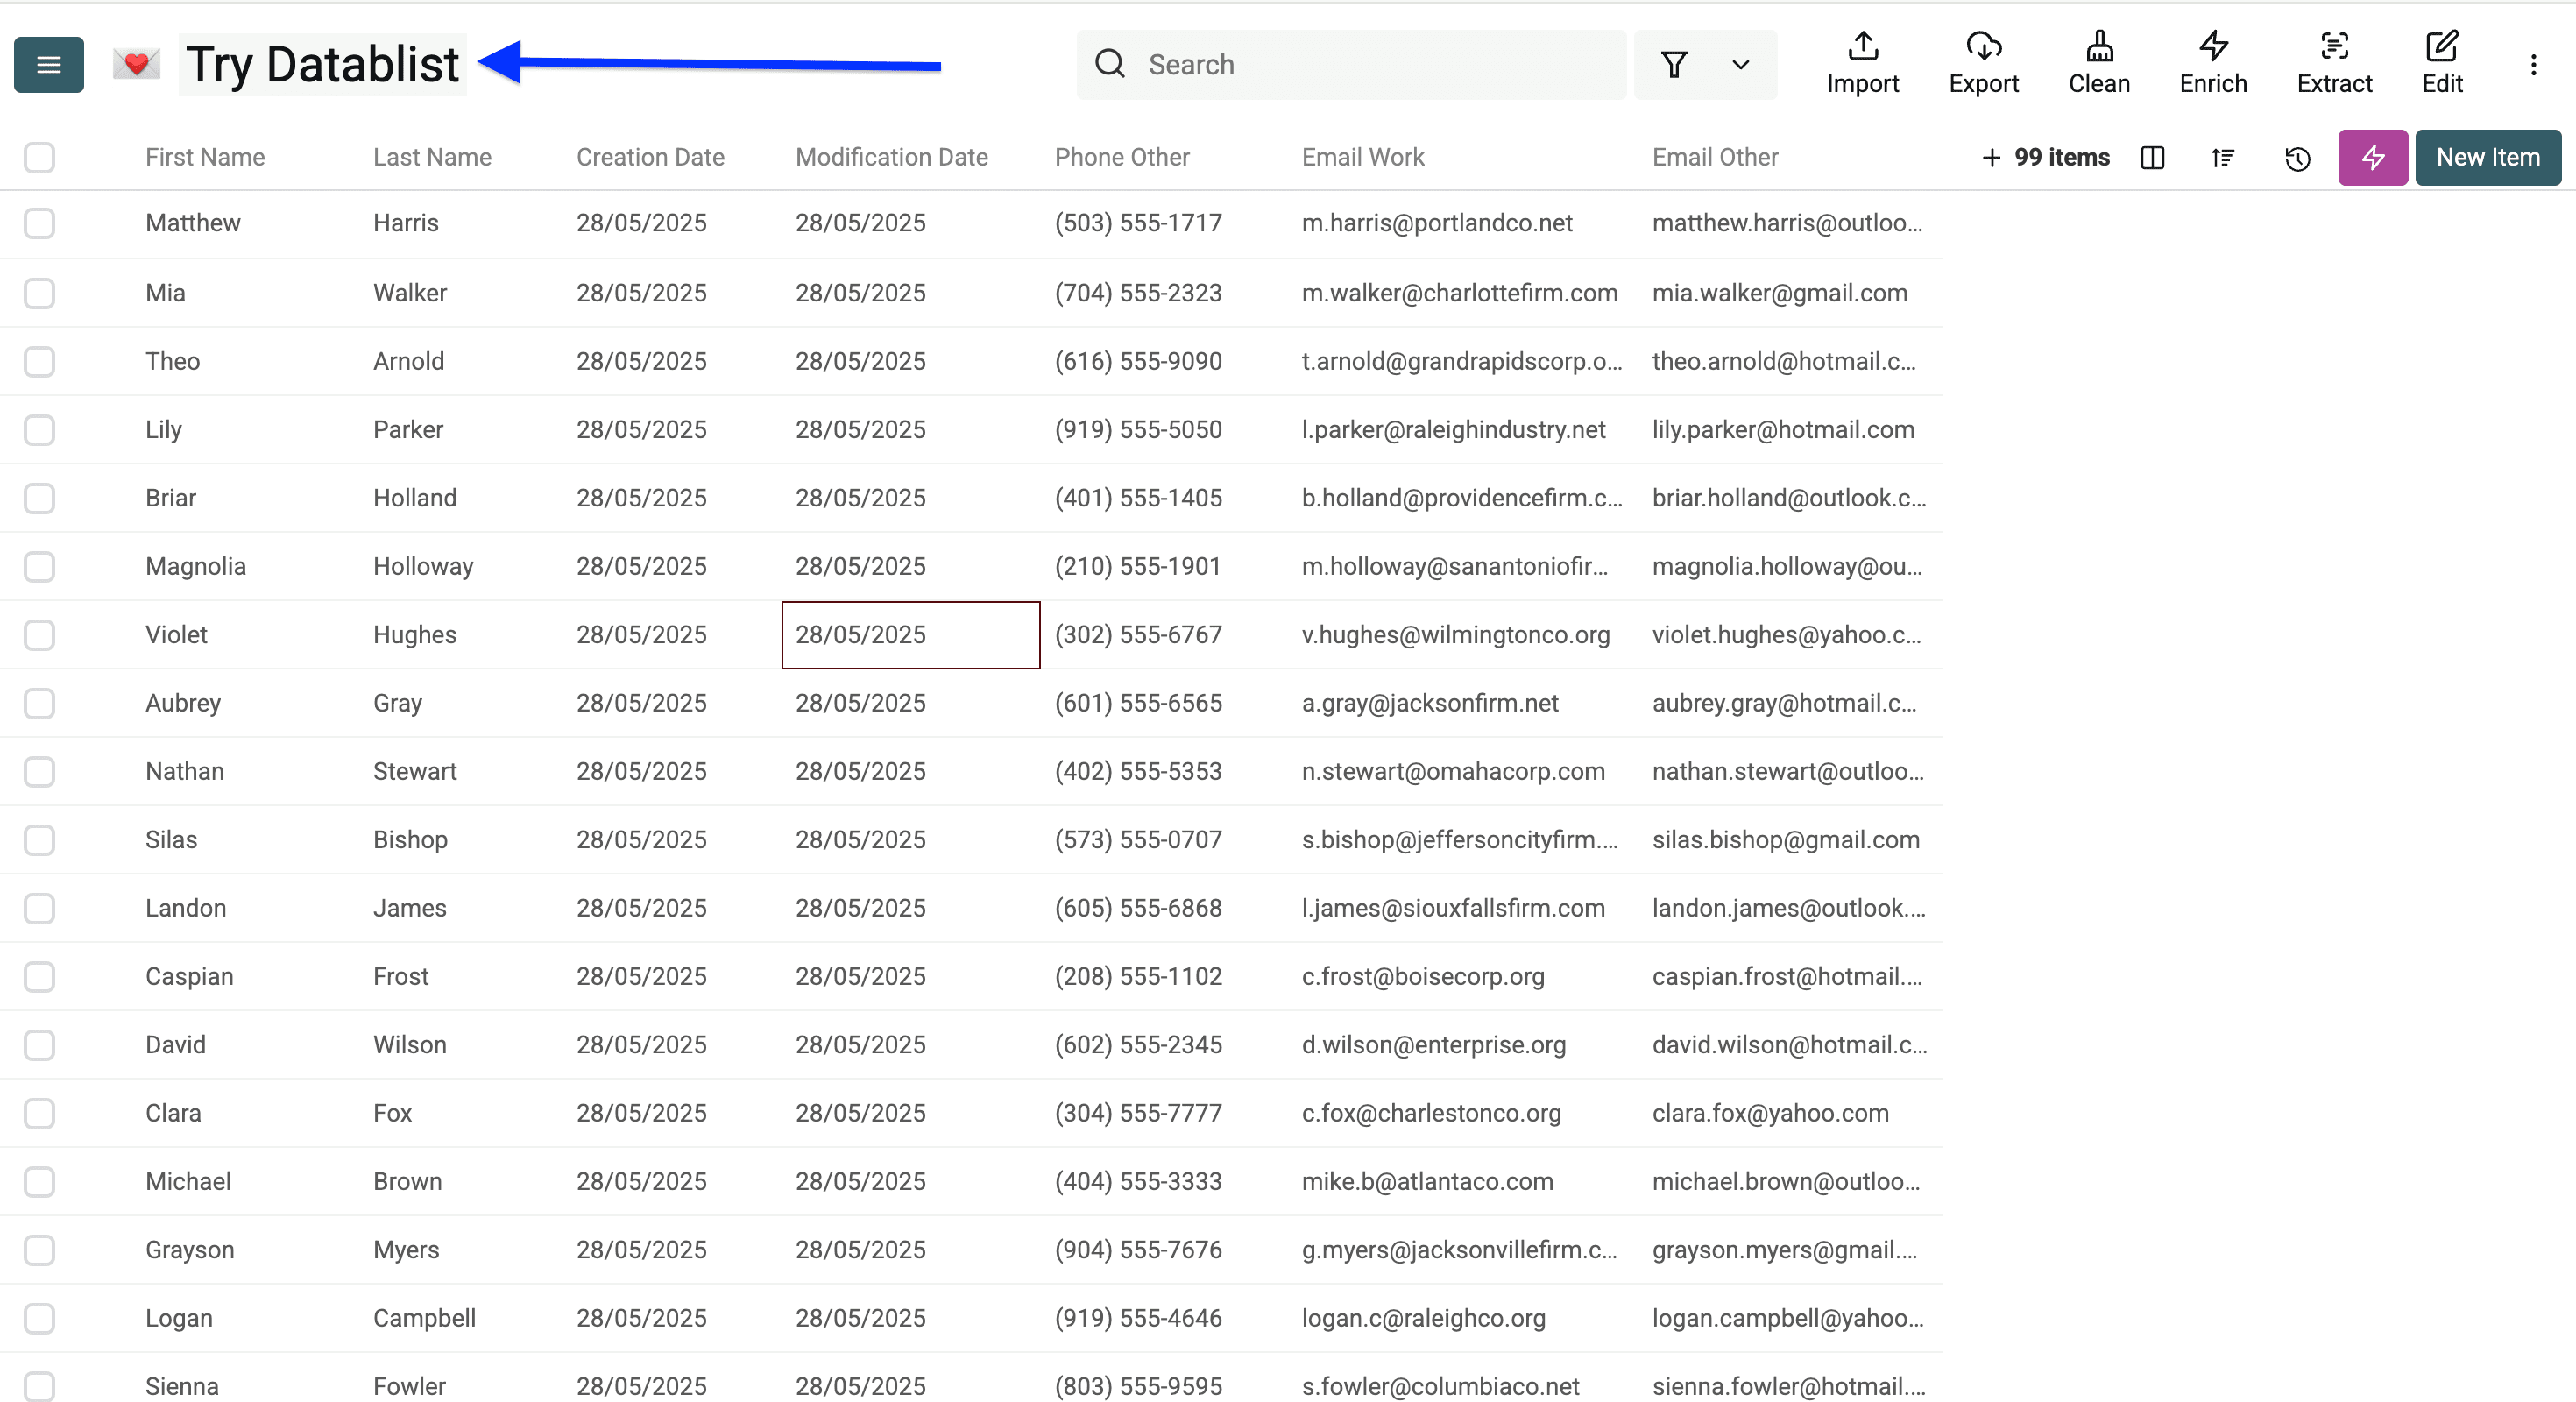The width and height of the screenshot is (2576, 1402).
Task: Create a New Item
Action: tap(2488, 157)
